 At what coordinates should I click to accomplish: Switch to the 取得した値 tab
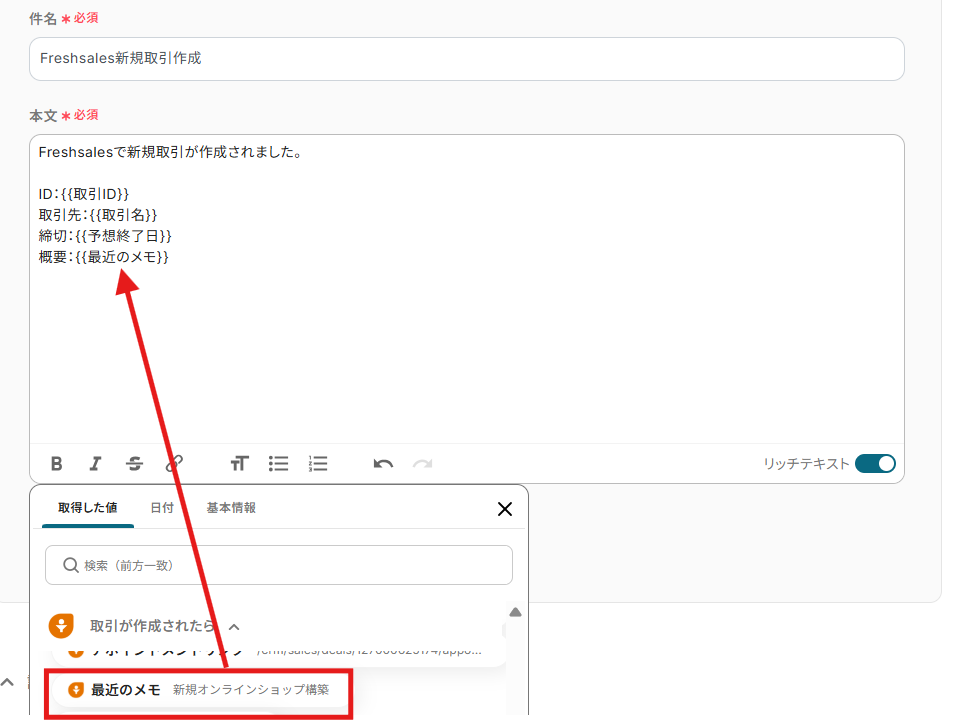pos(87,508)
